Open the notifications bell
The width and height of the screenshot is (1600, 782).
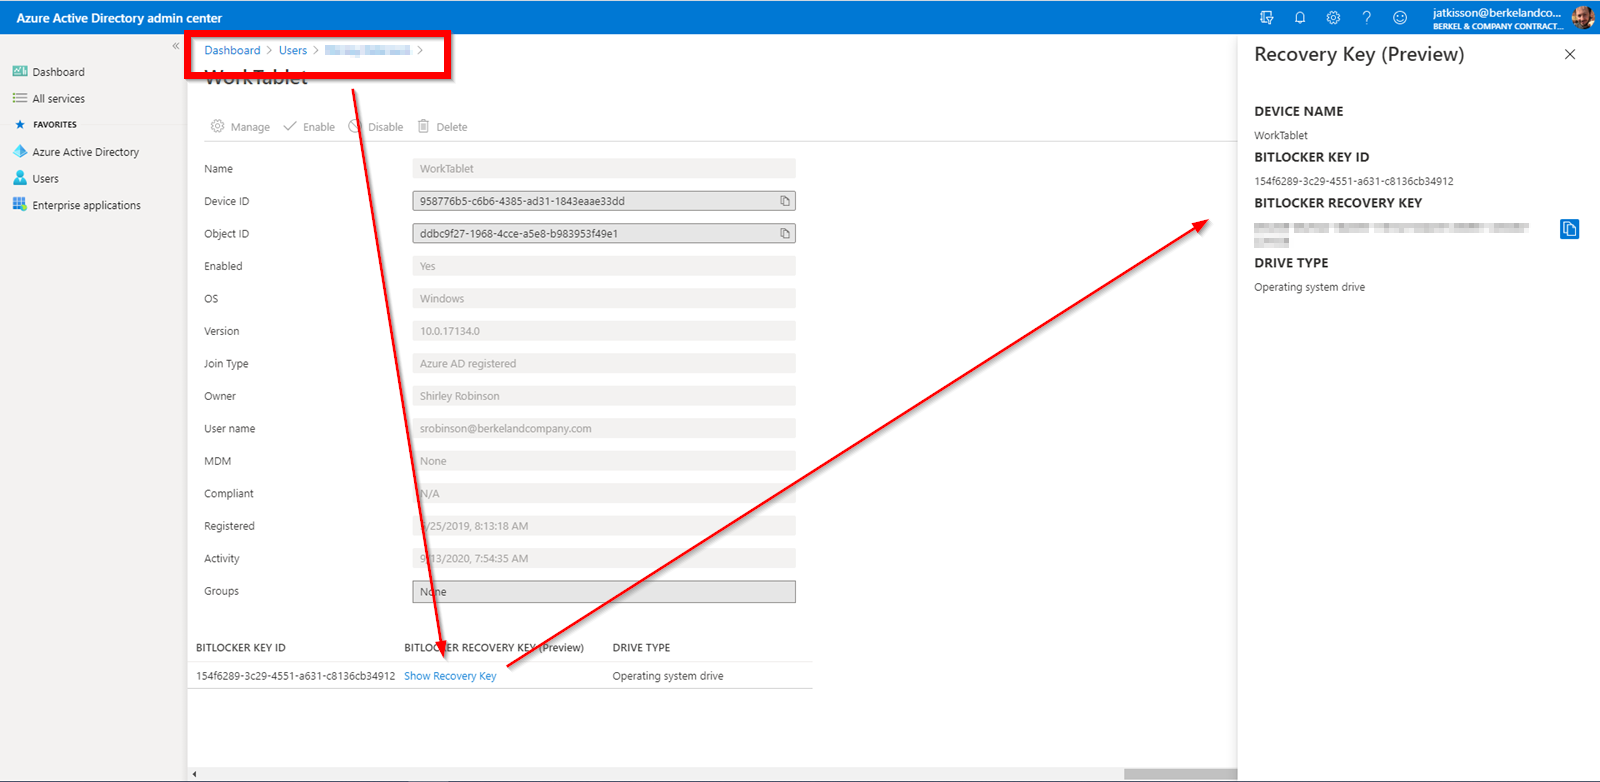[x=1300, y=17]
